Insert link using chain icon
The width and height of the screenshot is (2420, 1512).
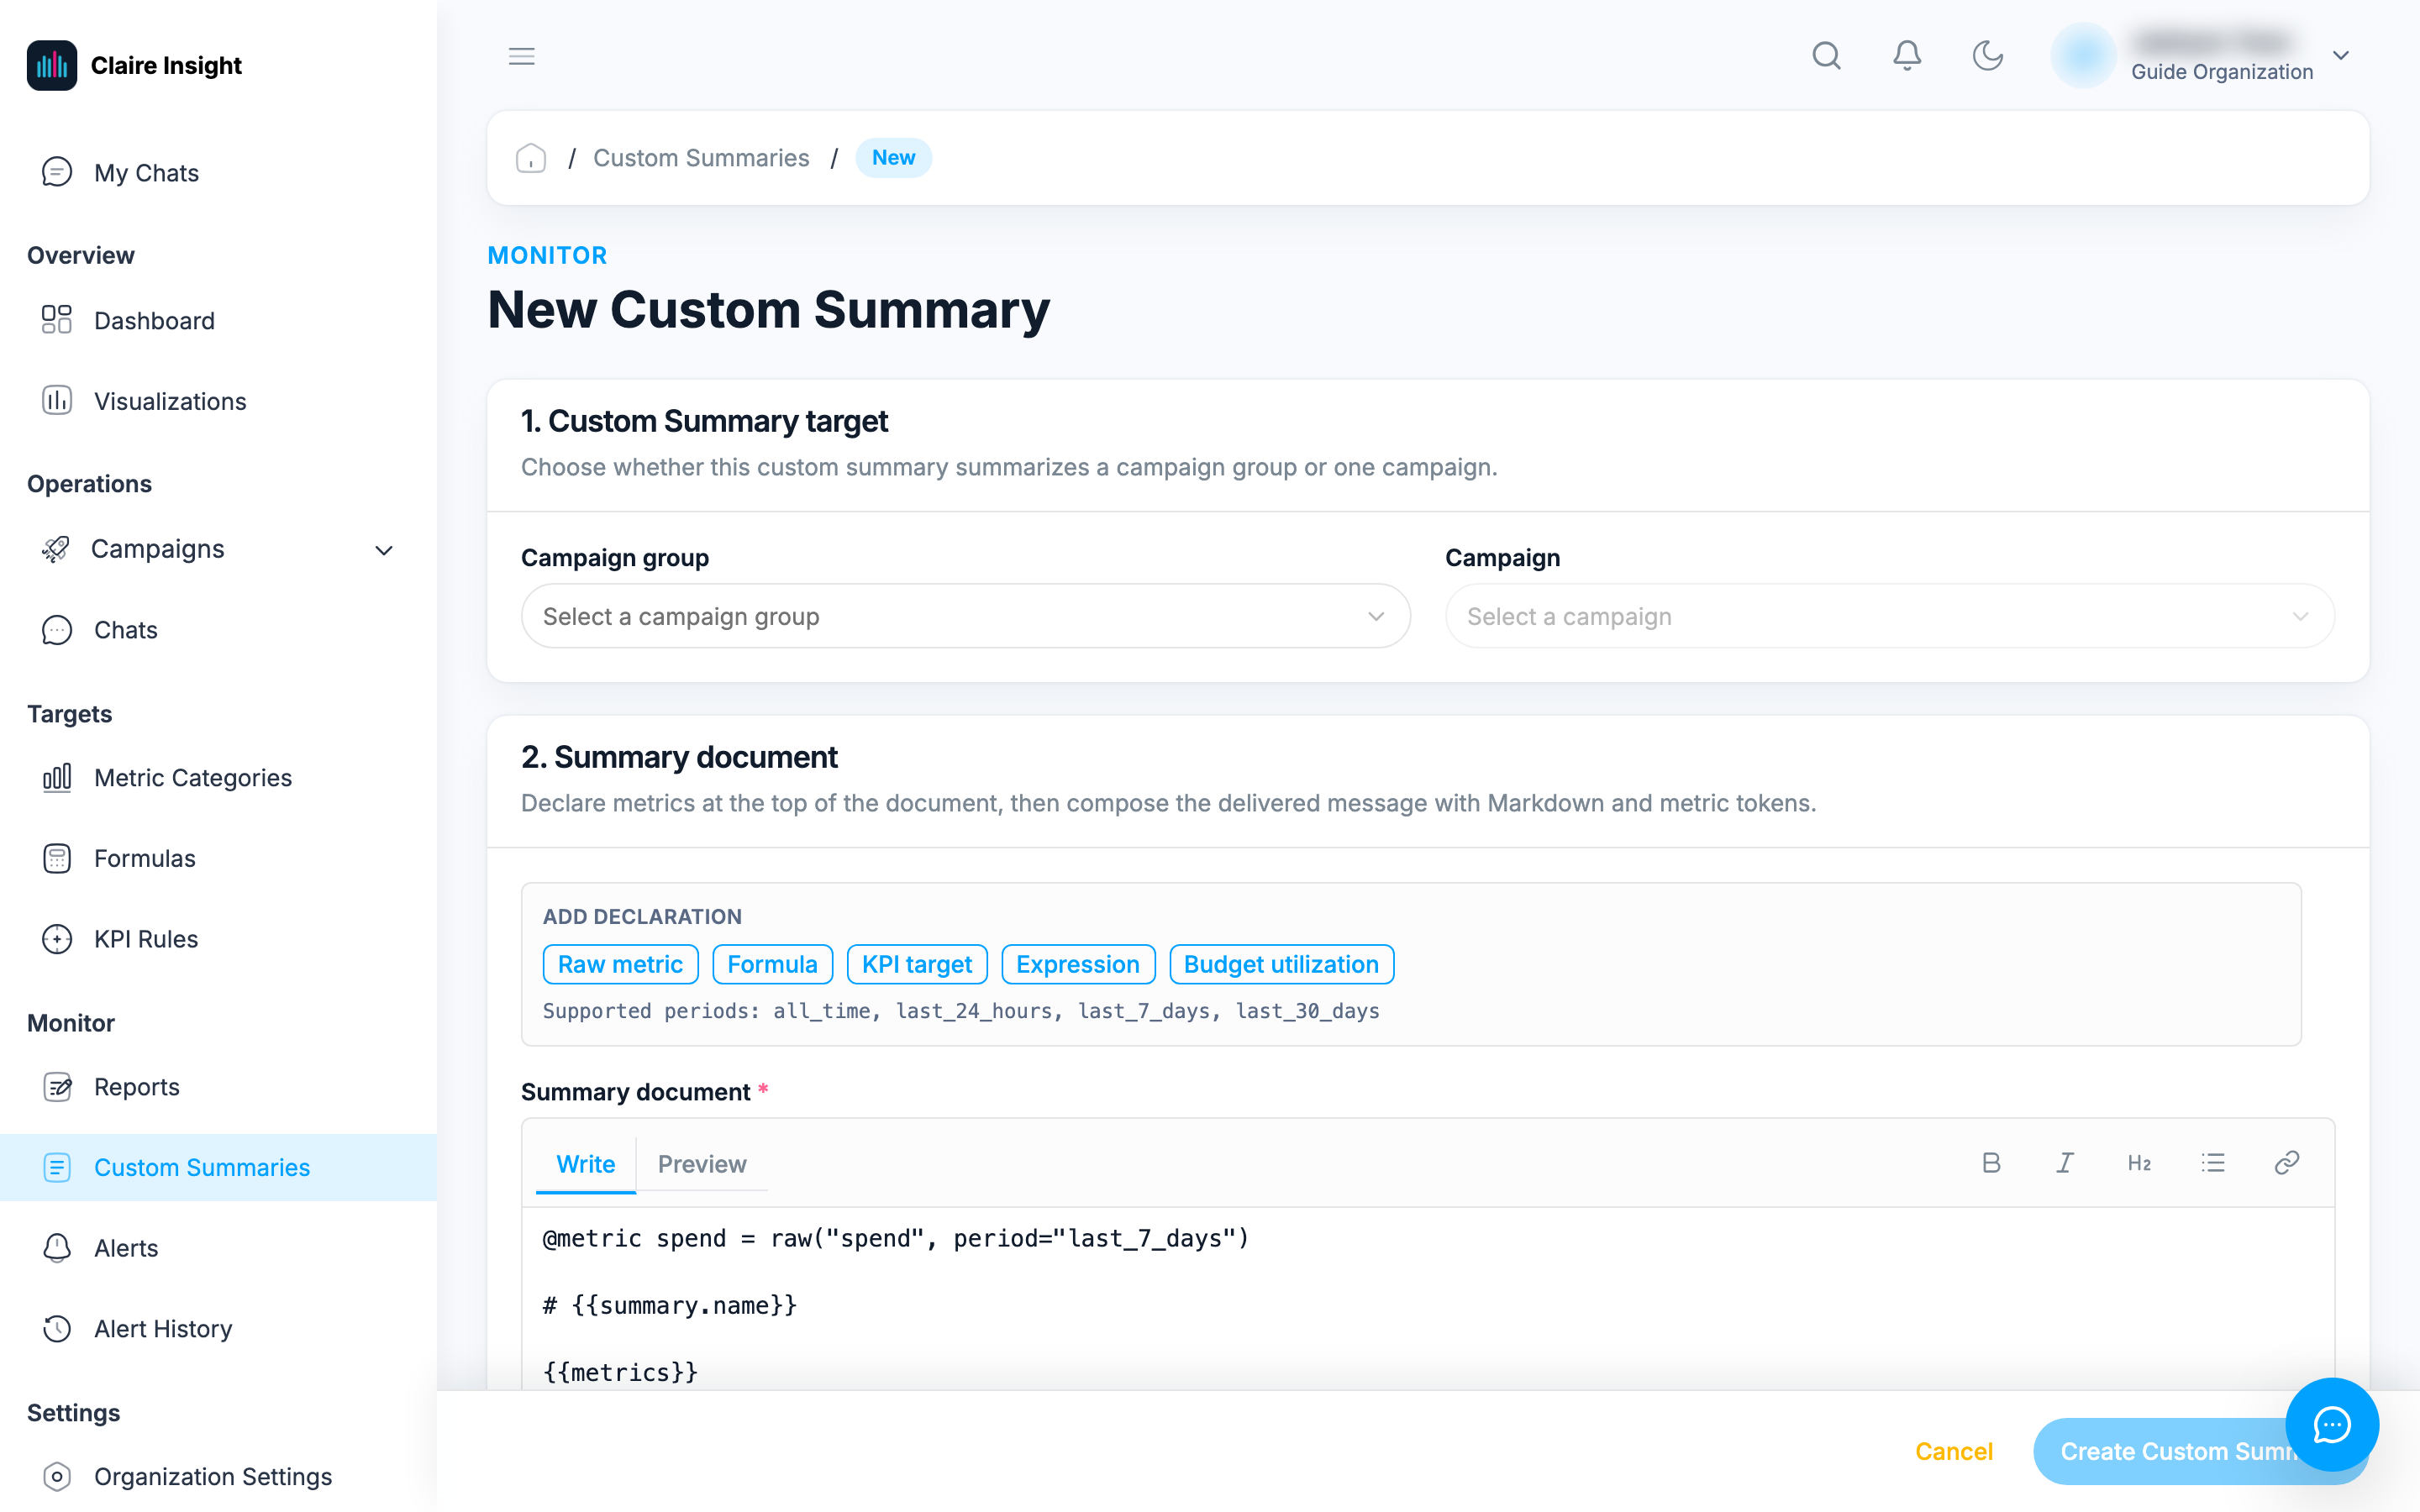[2287, 1163]
